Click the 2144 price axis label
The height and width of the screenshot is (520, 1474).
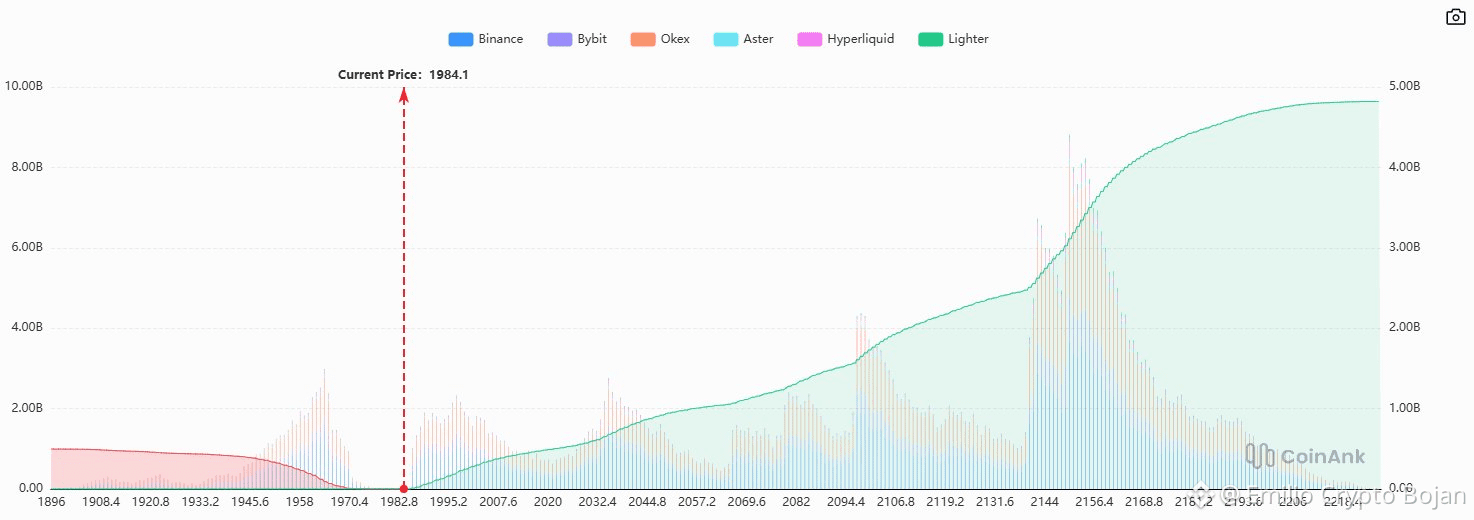(1045, 502)
